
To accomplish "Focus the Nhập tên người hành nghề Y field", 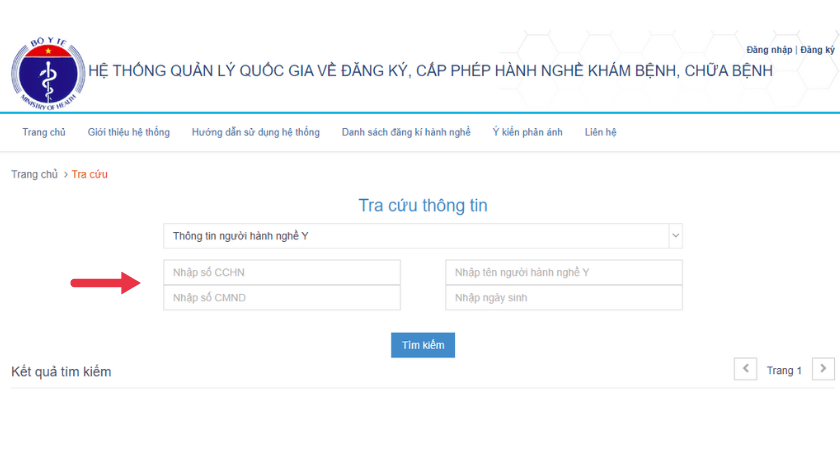I will (x=564, y=272).
